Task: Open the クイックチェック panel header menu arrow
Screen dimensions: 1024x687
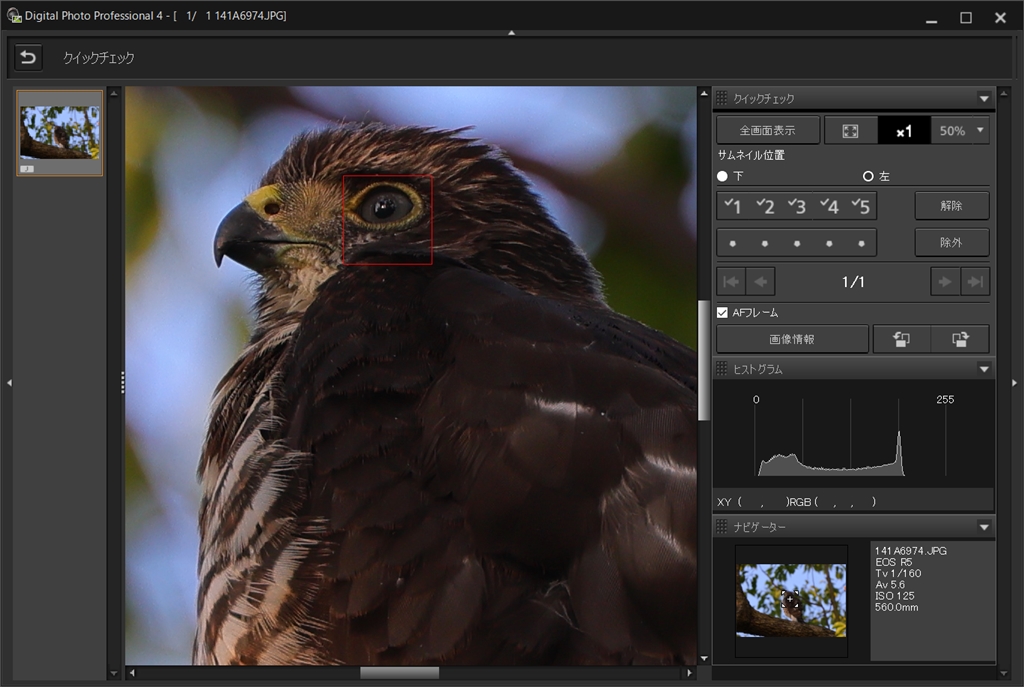Action: (x=984, y=99)
